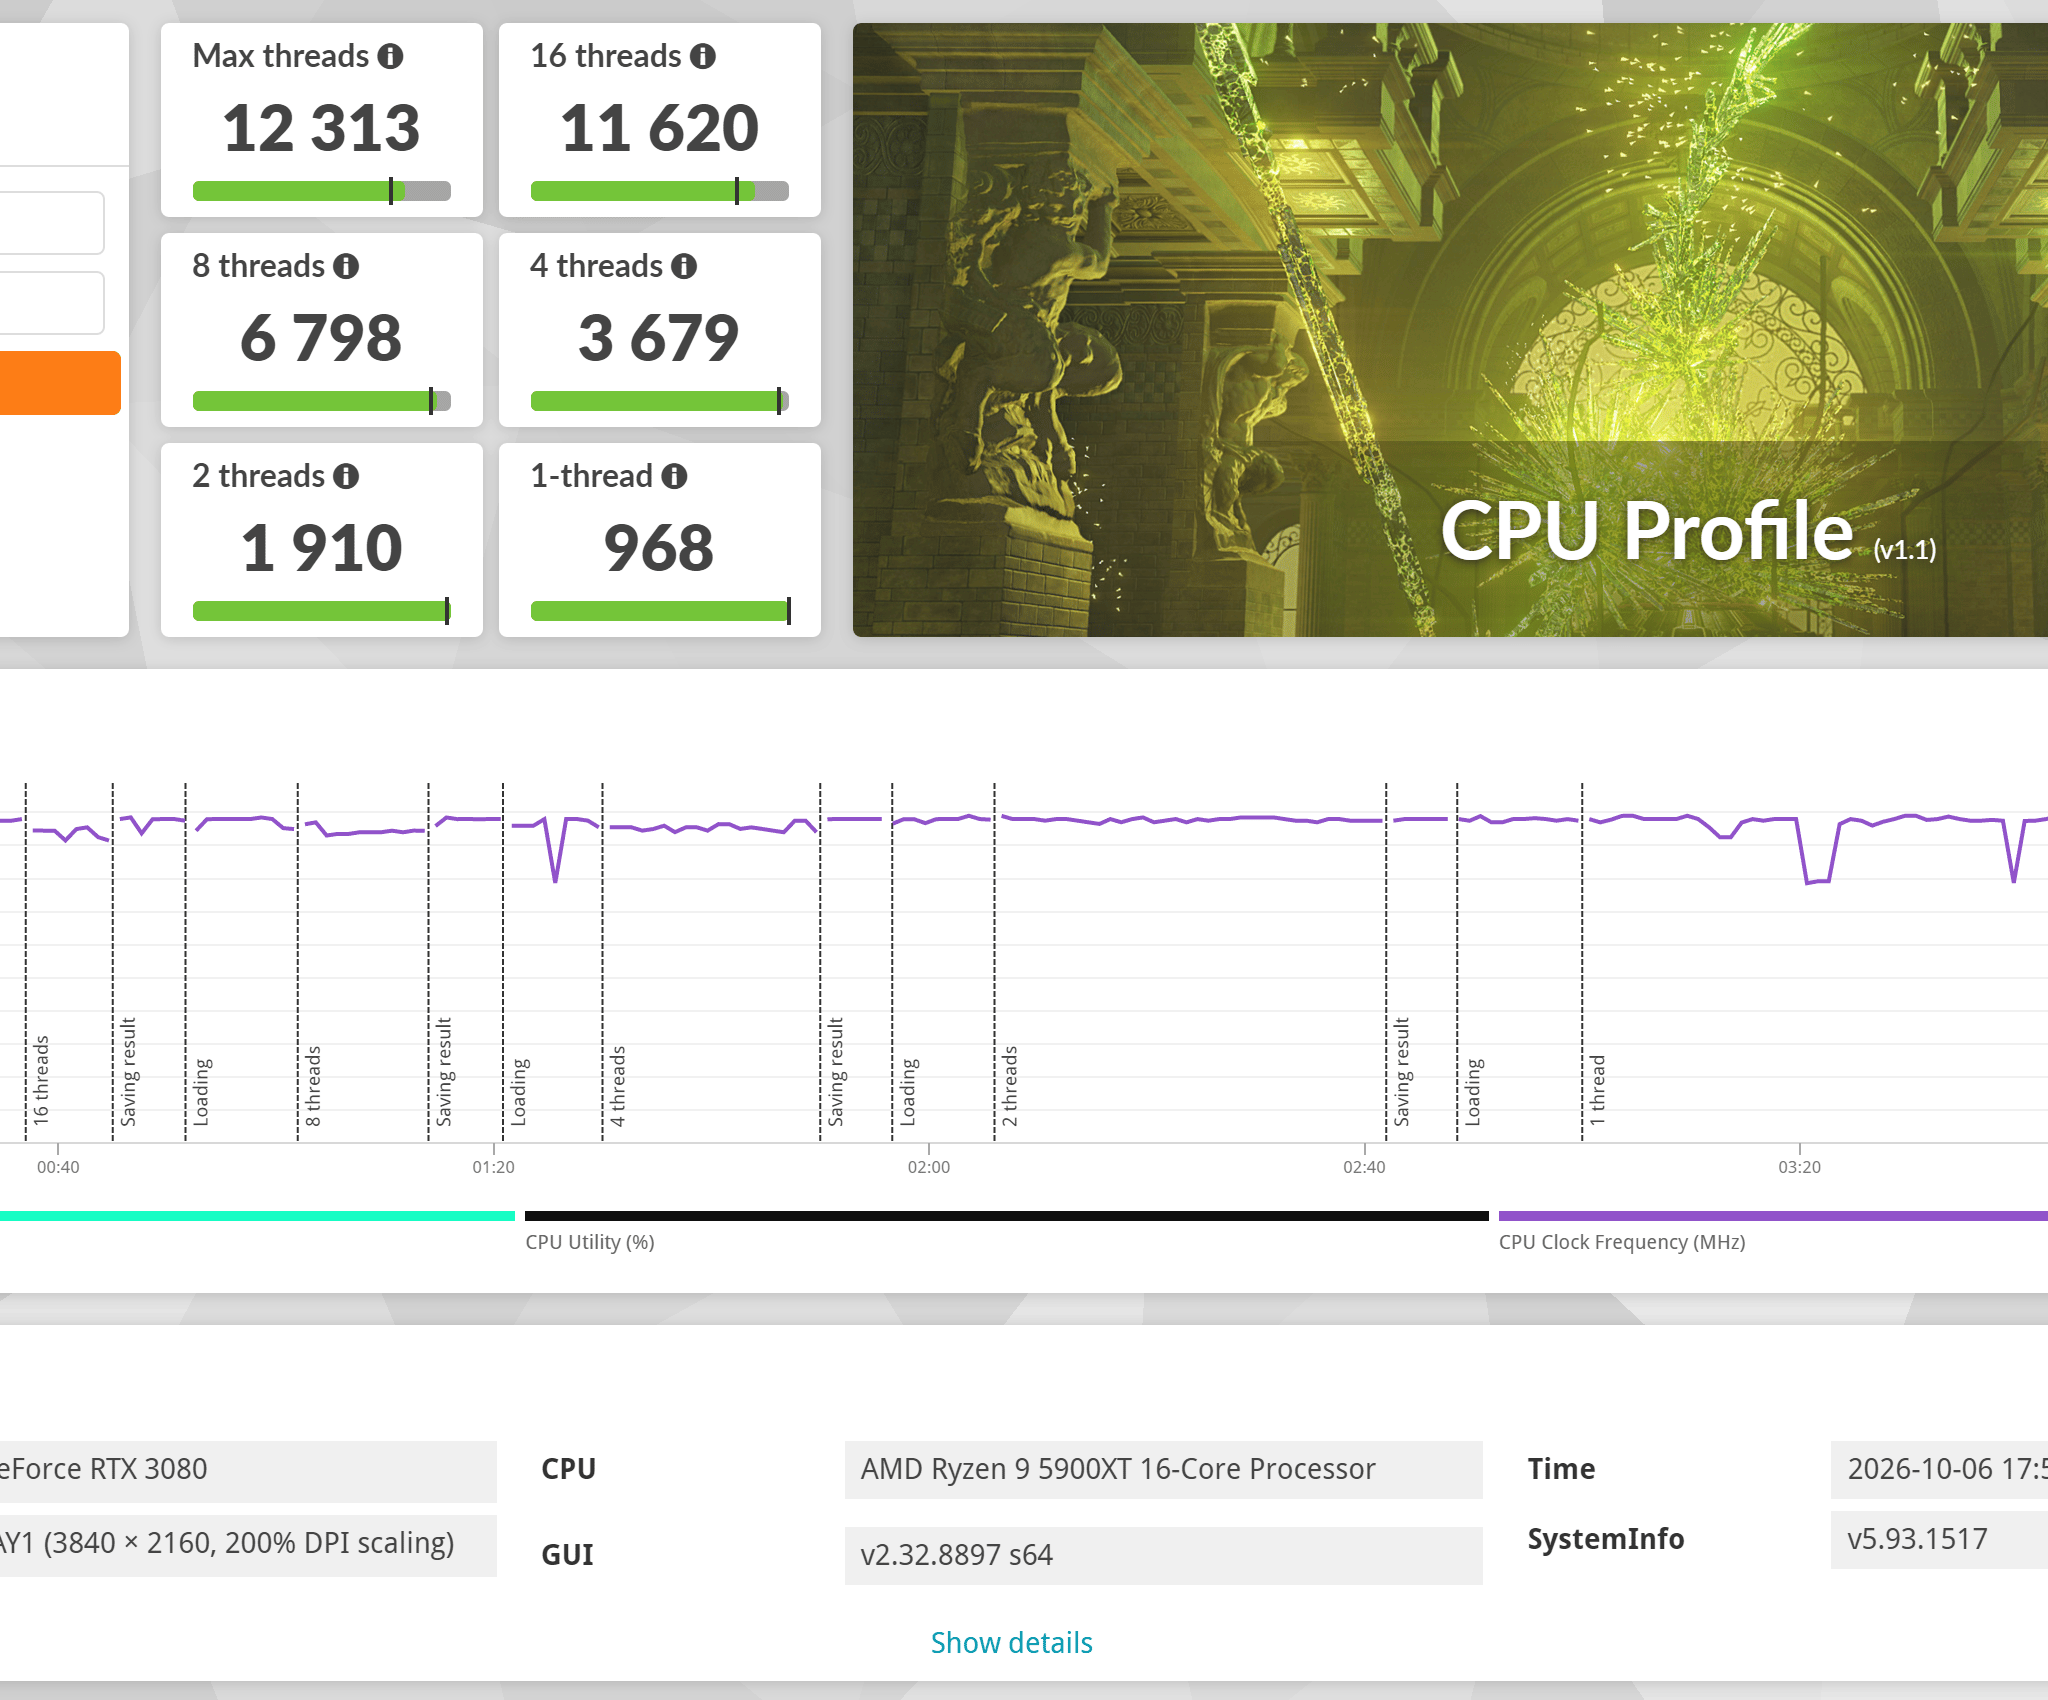Click the 4 threads score 3 679
Viewport: 2048px width, 1700px height.
(x=659, y=338)
